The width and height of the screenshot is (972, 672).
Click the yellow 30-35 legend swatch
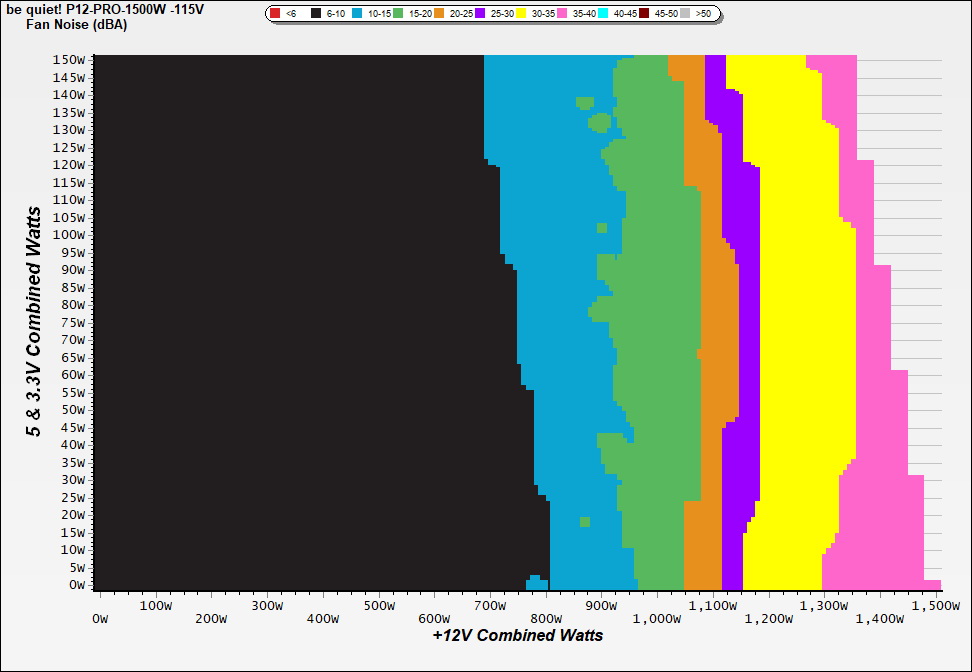coord(521,14)
